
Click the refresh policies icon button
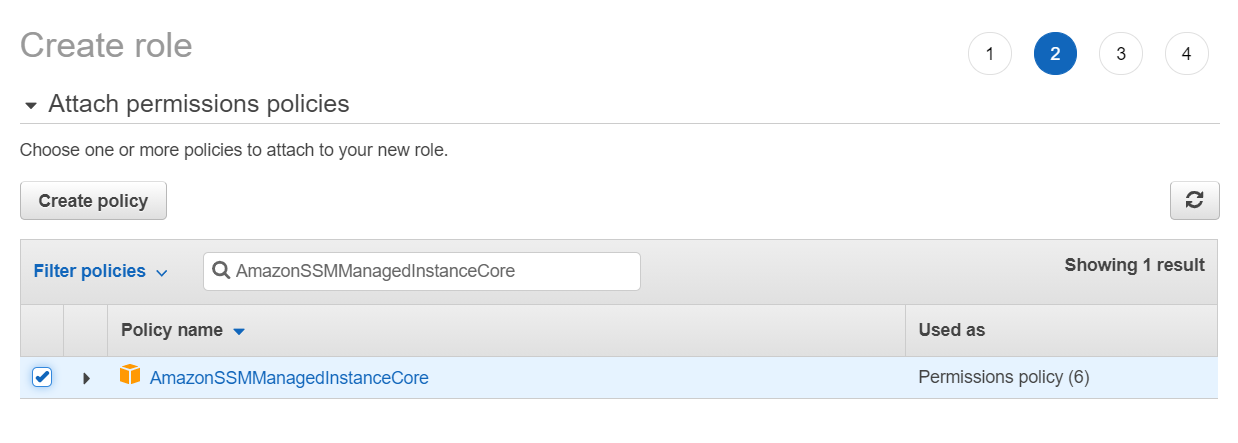(x=1194, y=200)
